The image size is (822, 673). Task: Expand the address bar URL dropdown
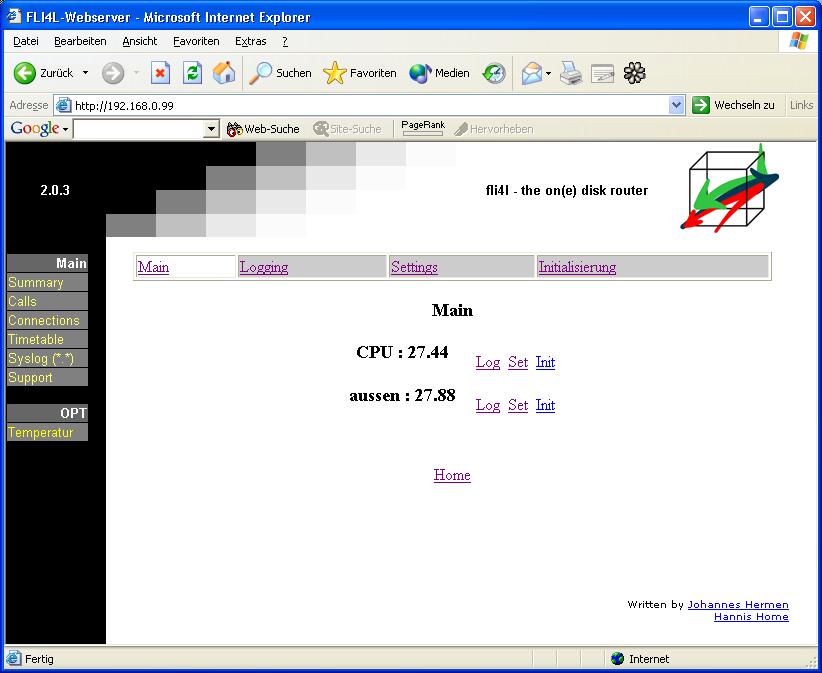tap(677, 105)
